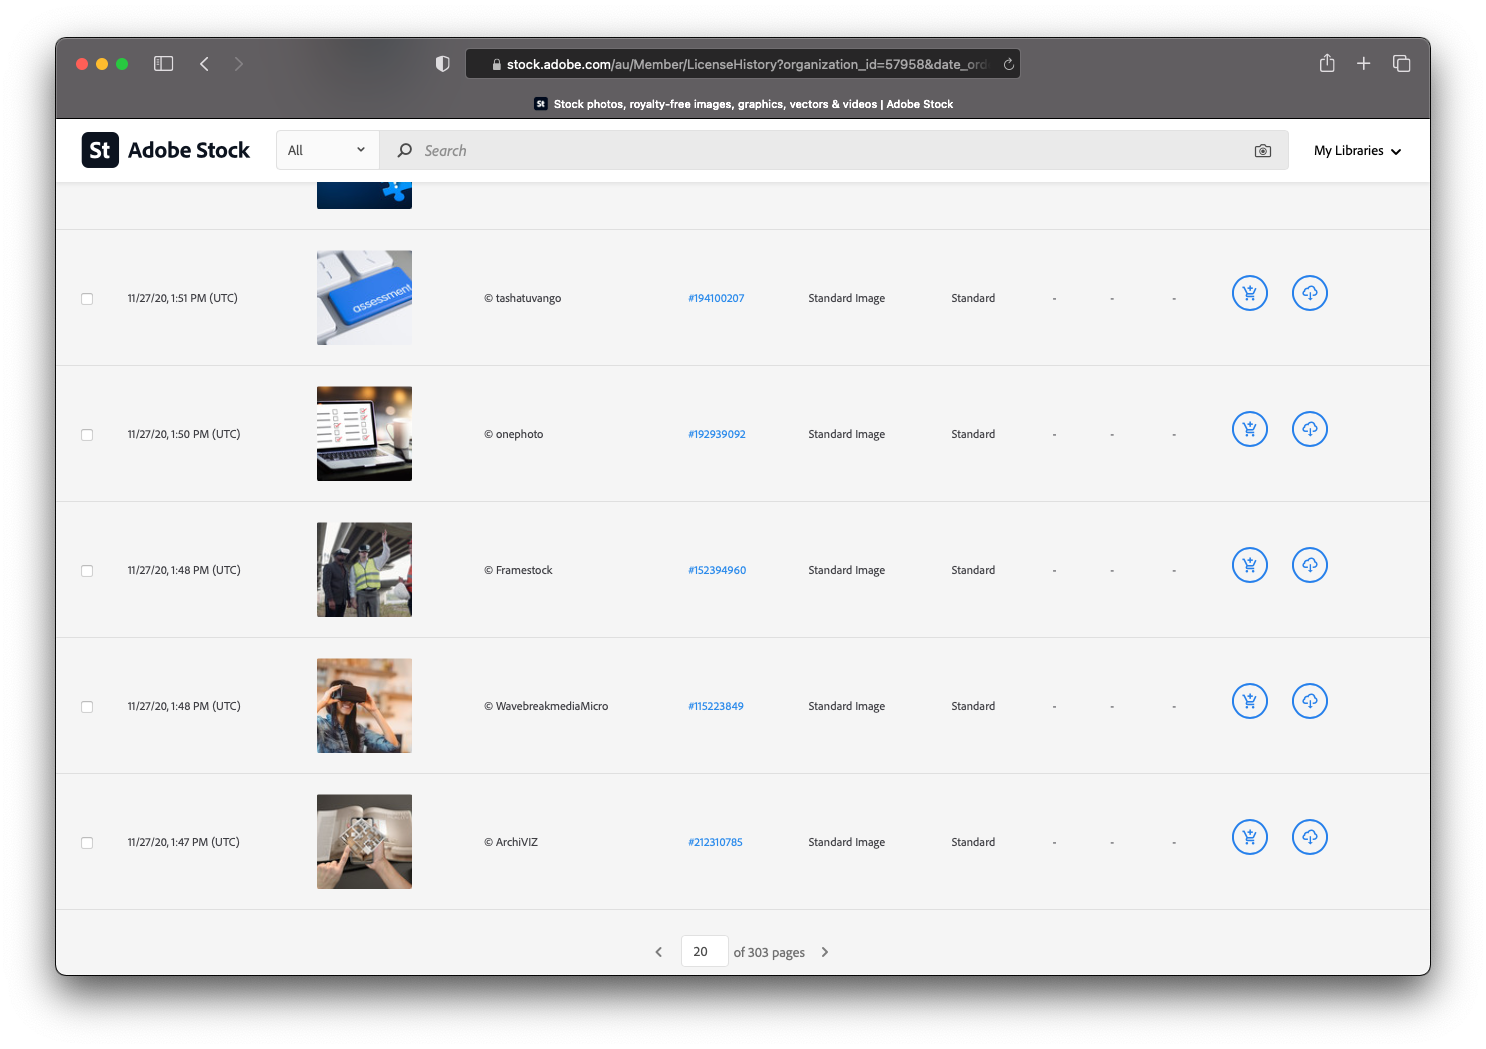Image resolution: width=1486 pixels, height=1049 pixels.
Task: Click the Adobe Stock logo
Action: coord(166,150)
